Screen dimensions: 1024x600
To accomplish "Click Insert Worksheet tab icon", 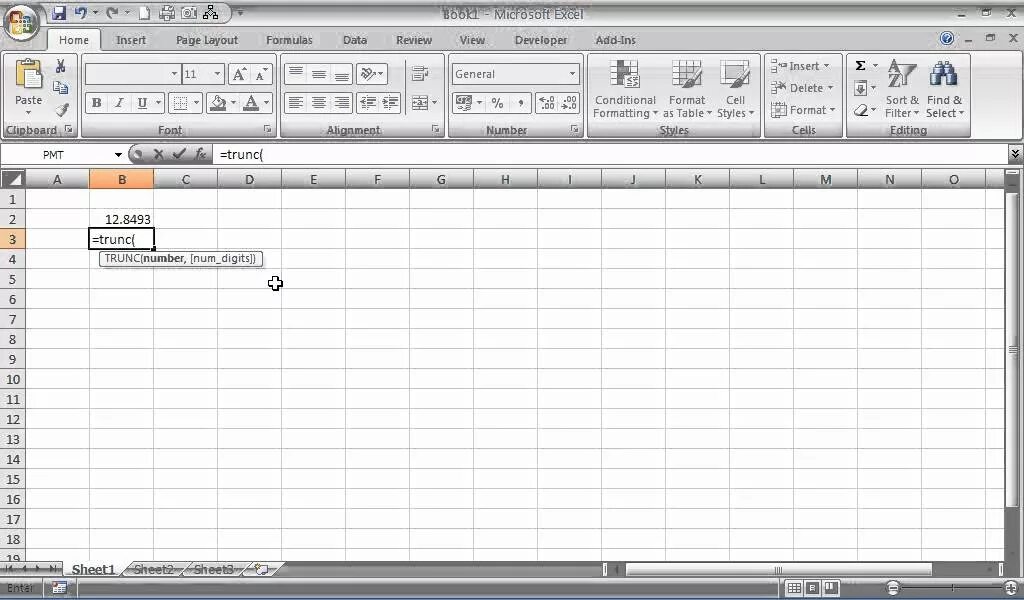I will 262,569.
